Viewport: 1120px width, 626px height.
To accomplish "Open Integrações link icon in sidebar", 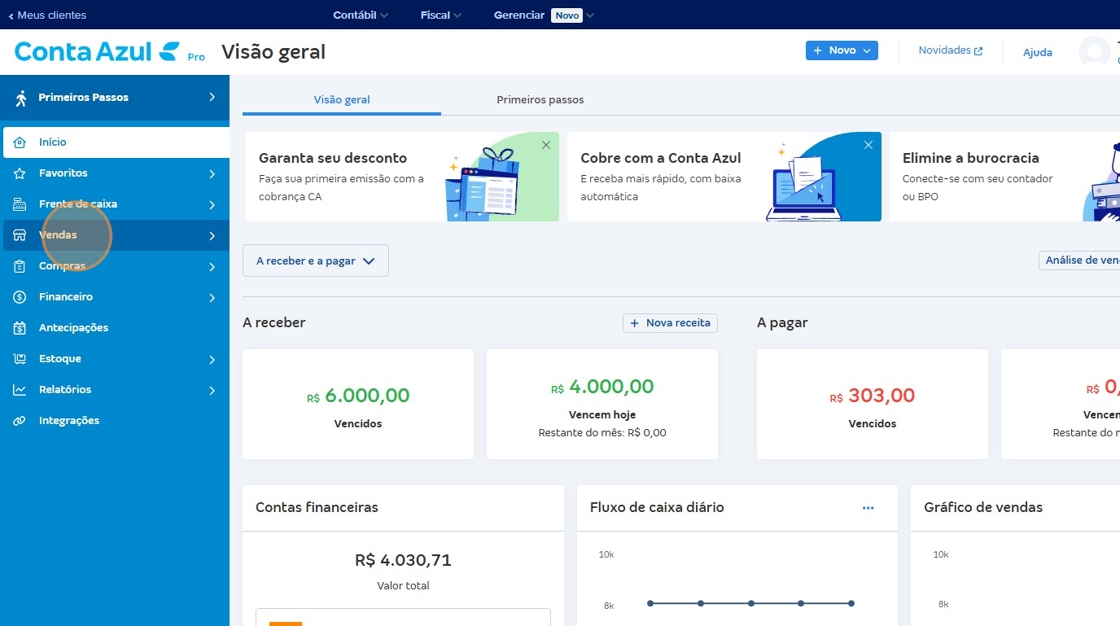I will (x=19, y=421).
